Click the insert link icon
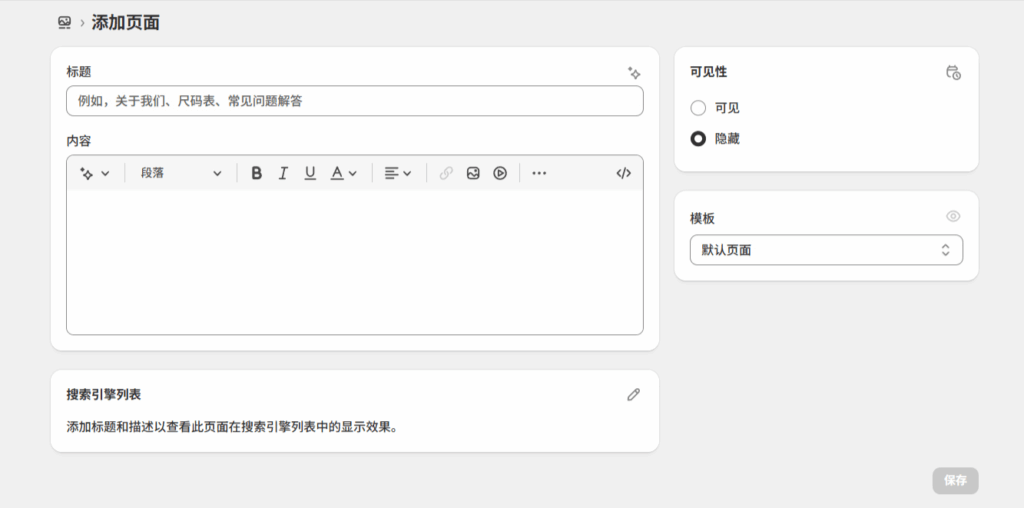This screenshot has height=508, width=1024. pyautogui.click(x=446, y=173)
